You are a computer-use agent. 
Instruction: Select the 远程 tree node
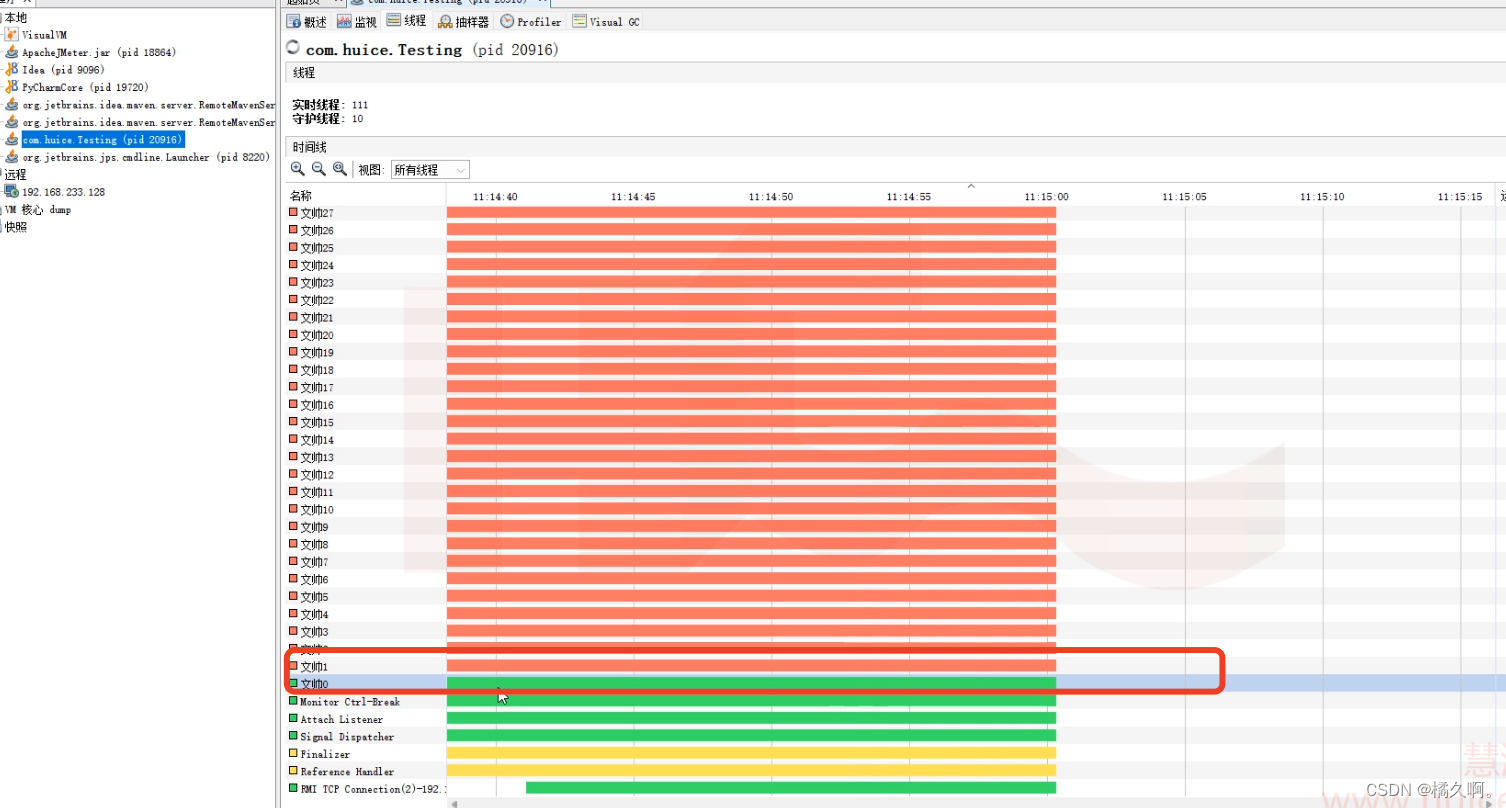[x=16, y=174]
